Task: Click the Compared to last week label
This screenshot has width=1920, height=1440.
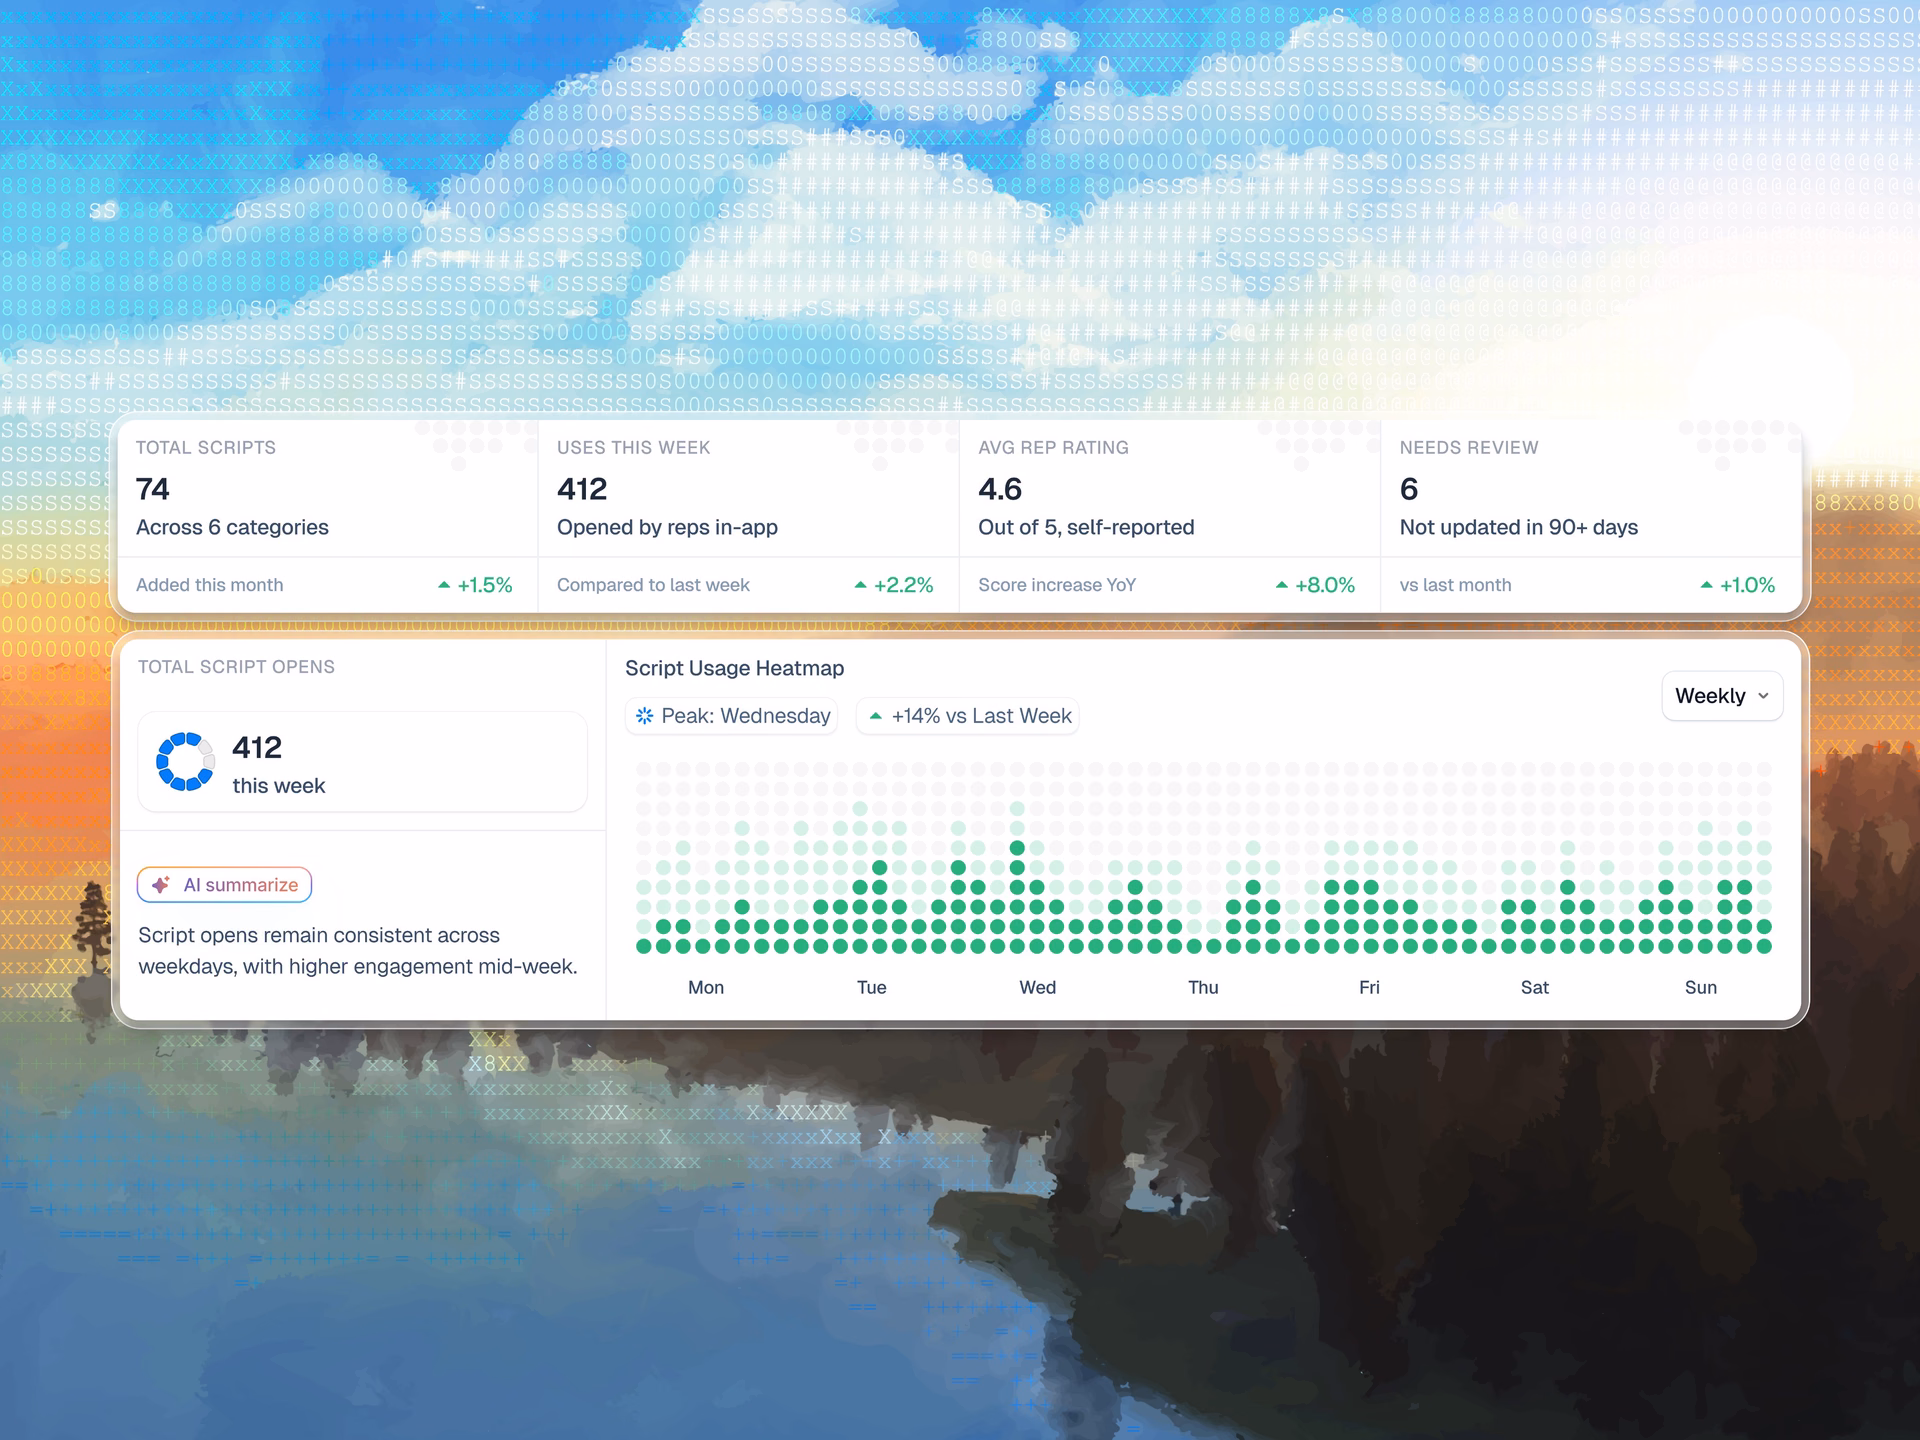Action: click(x=653, y=585)
